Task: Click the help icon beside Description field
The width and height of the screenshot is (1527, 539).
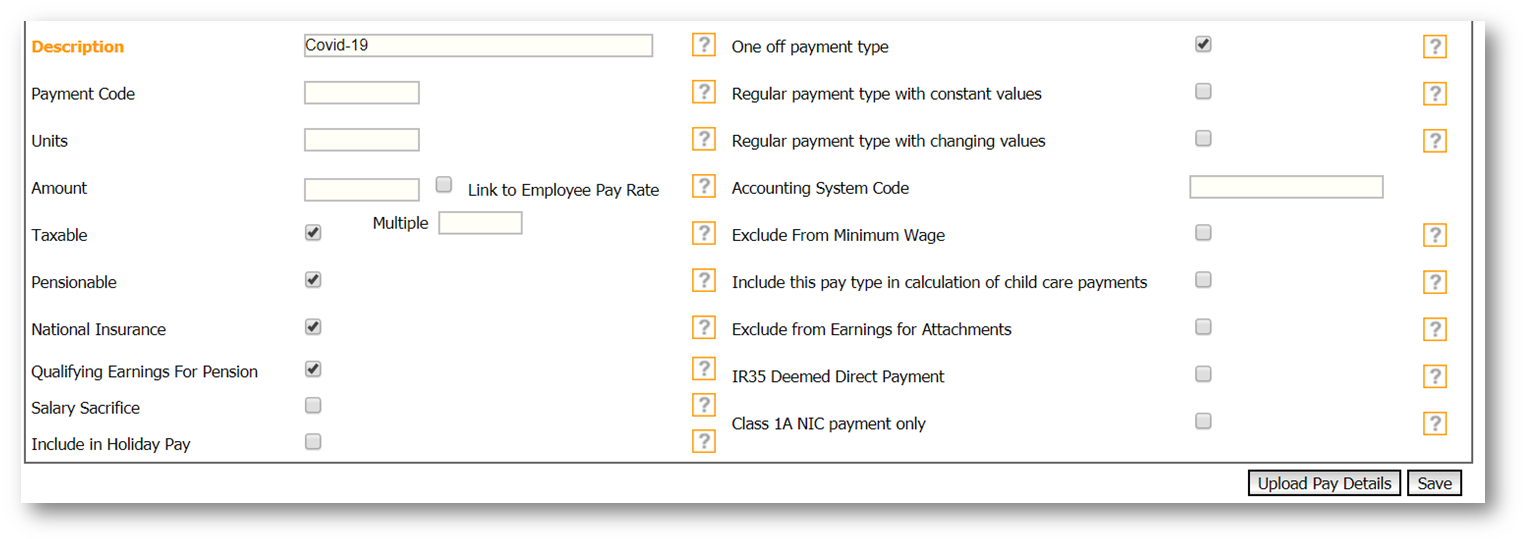Action: (704, 45)
